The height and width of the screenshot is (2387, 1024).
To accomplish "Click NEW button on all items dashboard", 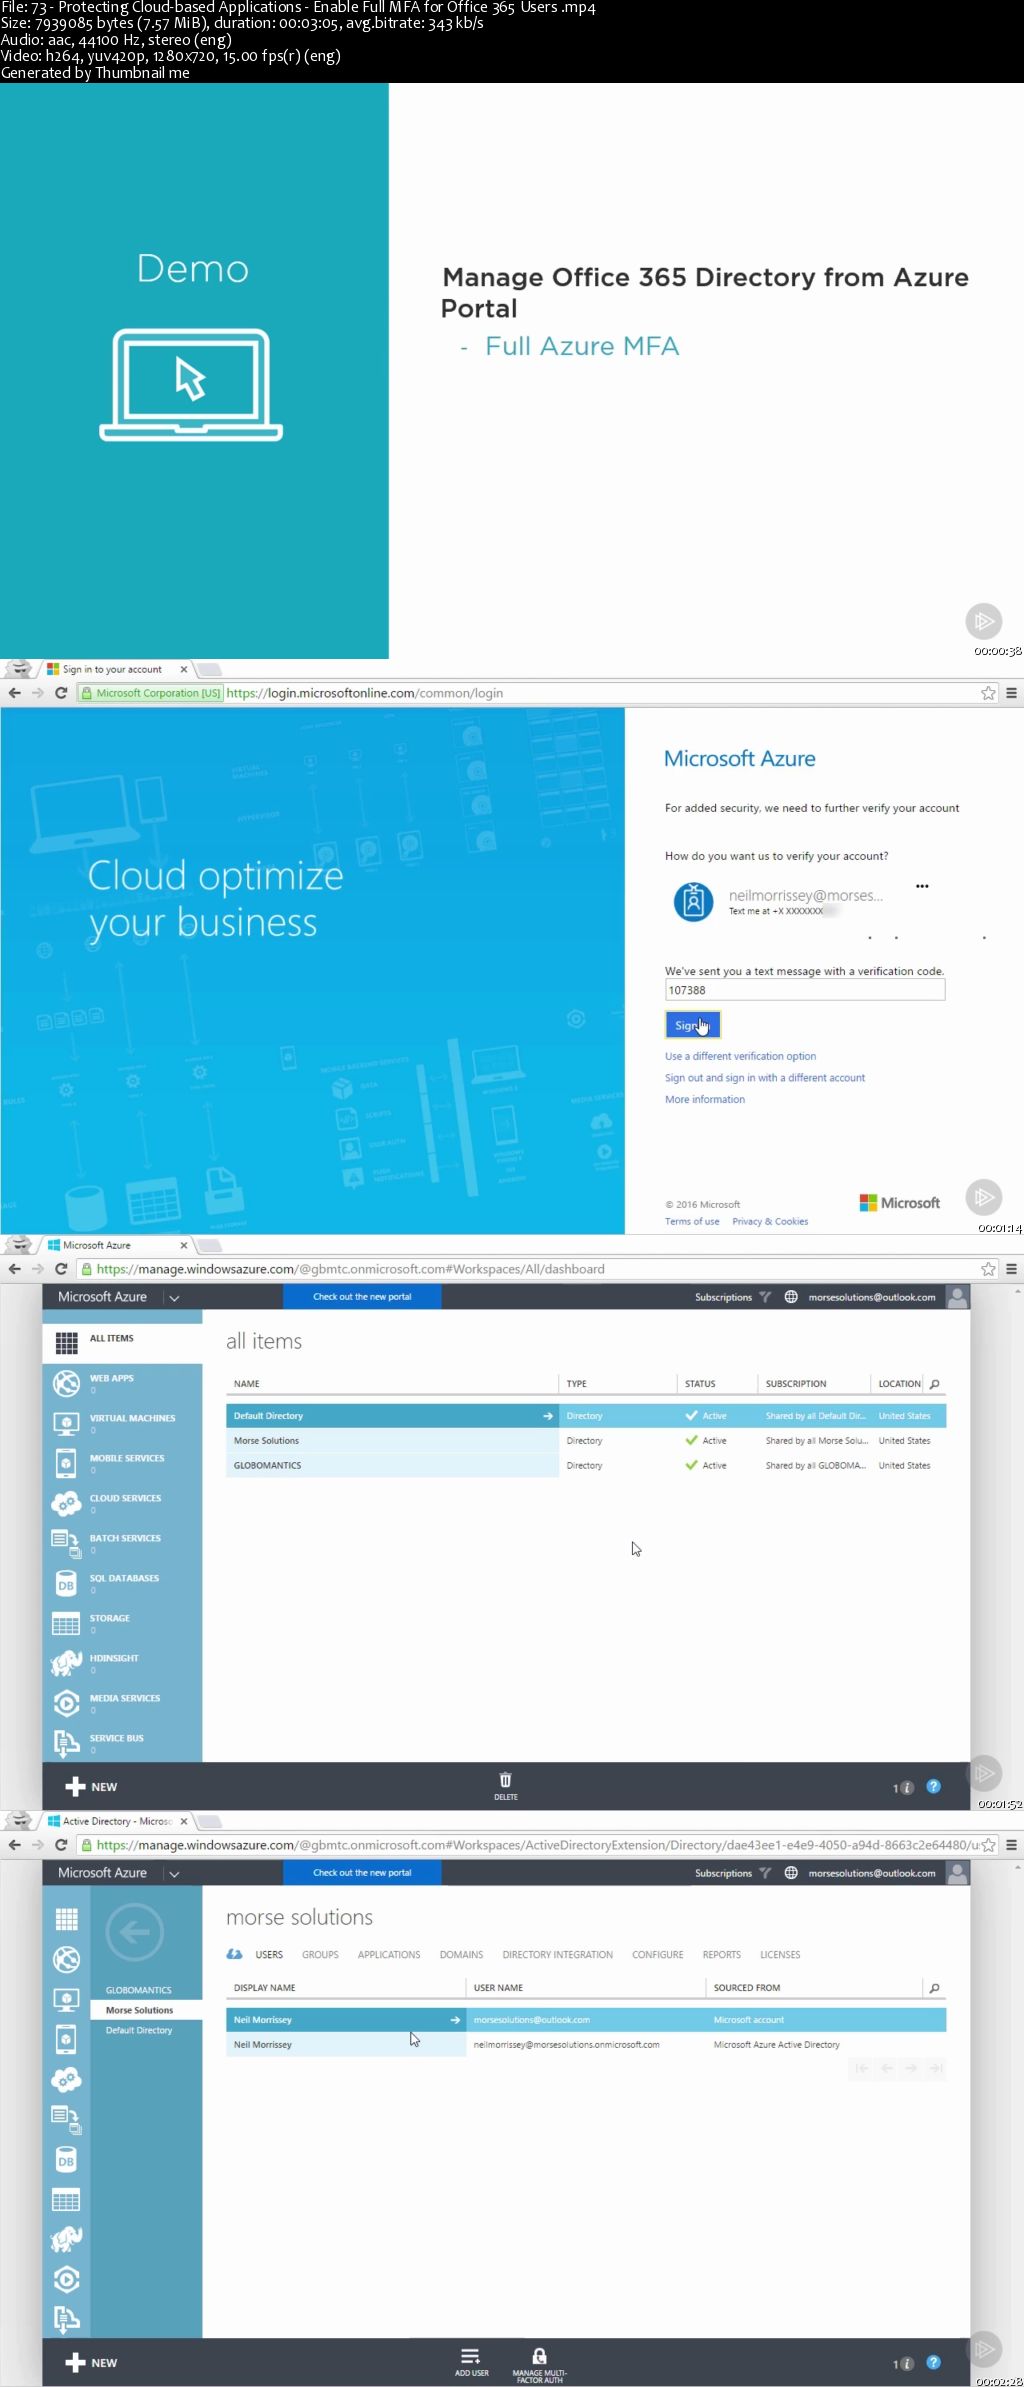I will click(91, 1787).
